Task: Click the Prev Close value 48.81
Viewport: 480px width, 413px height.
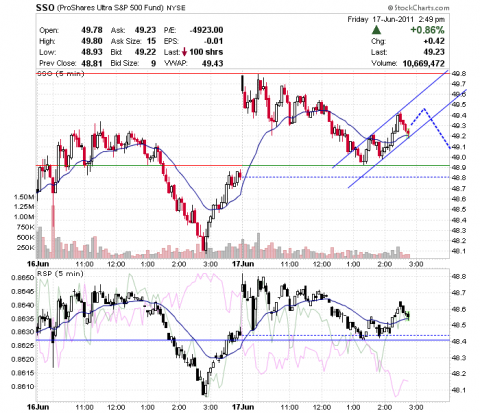Action: 92,63
